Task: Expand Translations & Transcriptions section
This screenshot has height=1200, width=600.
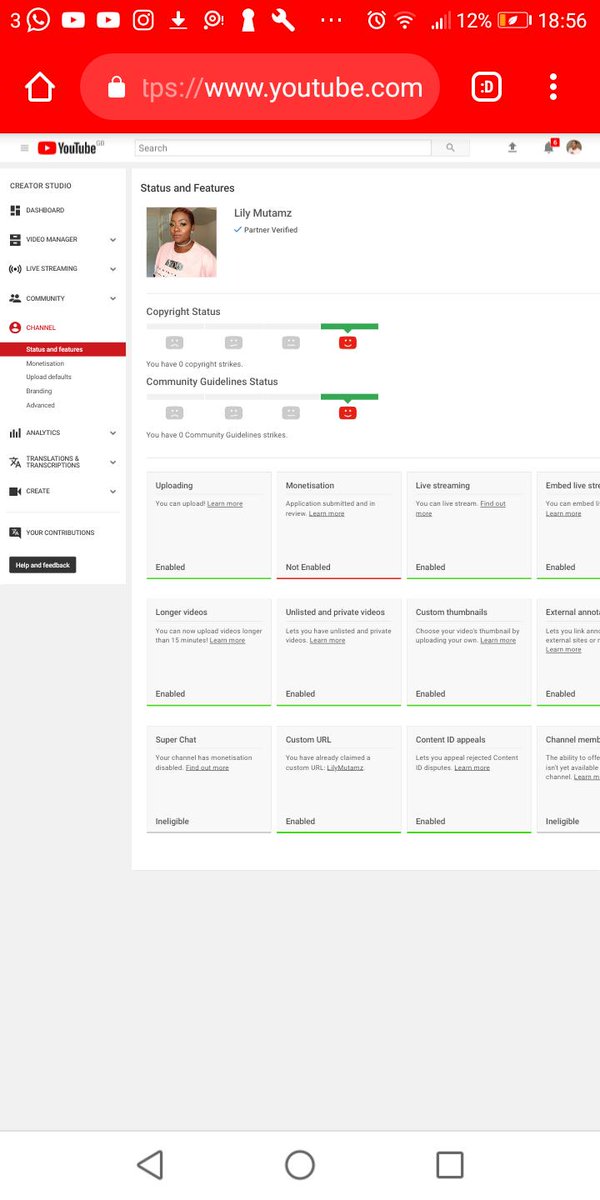Action: pyautogui.click(x=113, y=462)
